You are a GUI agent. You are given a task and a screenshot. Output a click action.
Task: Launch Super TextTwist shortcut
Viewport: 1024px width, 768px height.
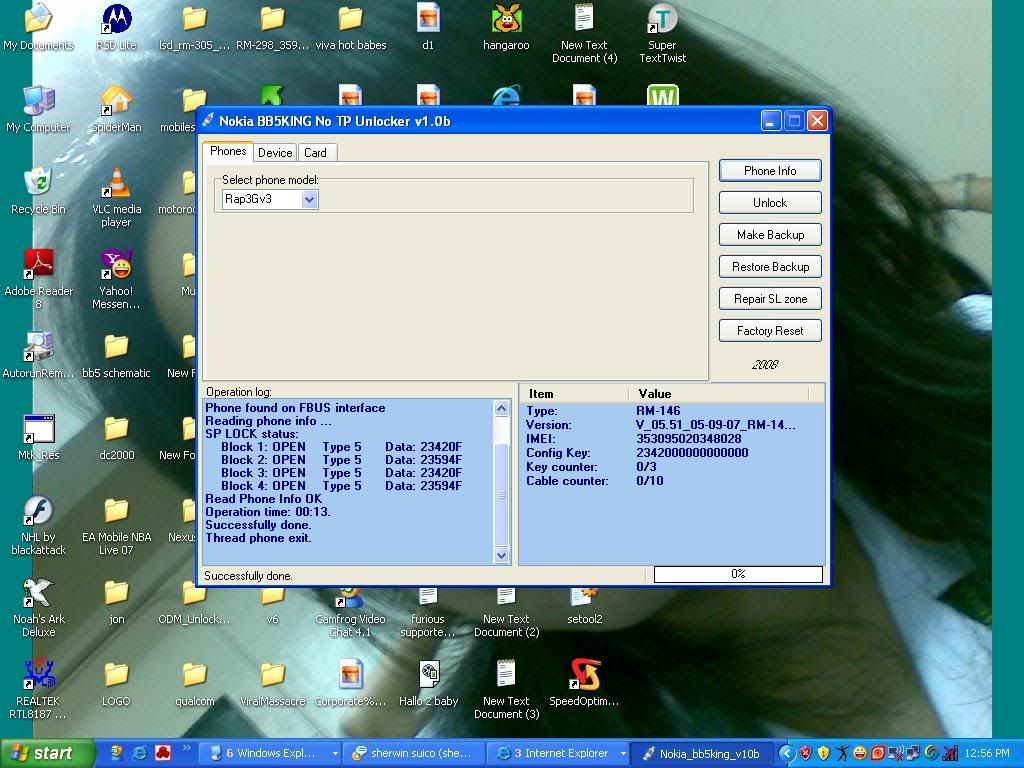click(x=662, y=33)
